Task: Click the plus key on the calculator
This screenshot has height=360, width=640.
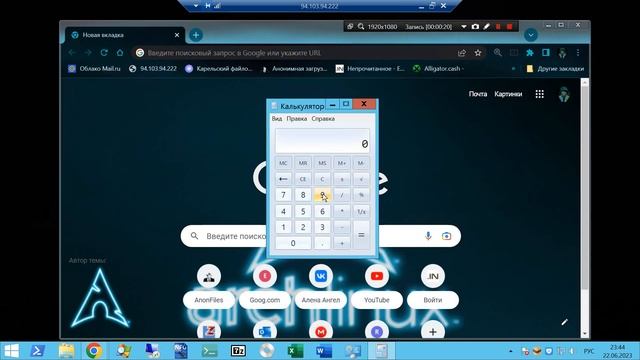Action: pos(342,243)
